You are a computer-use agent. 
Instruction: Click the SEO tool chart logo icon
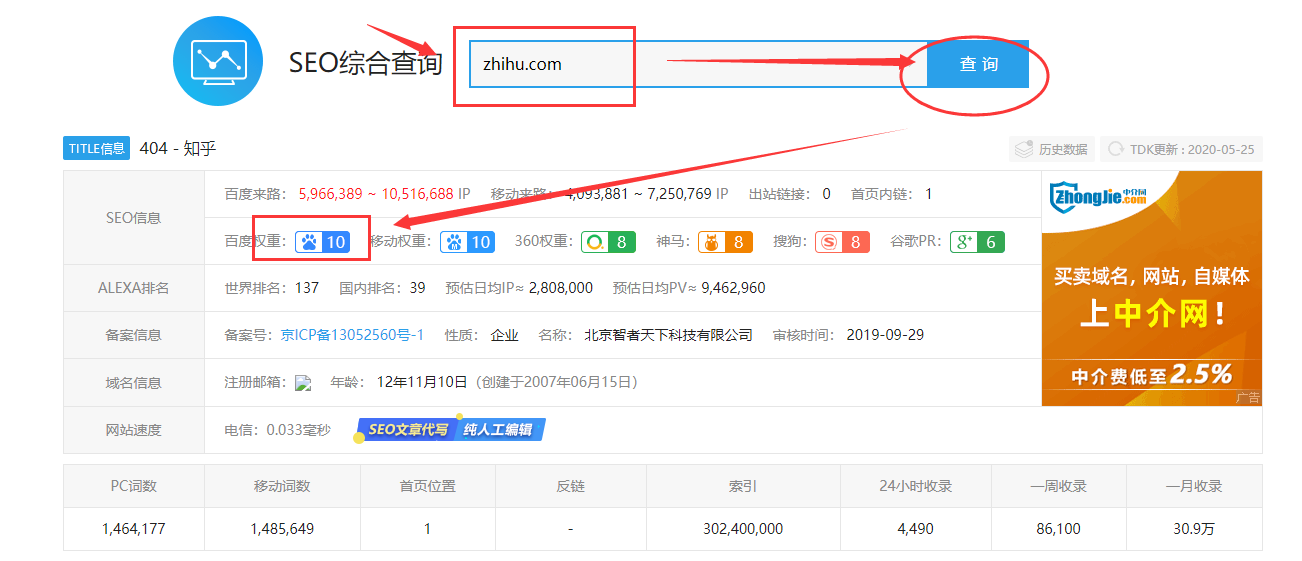point(218,61)
